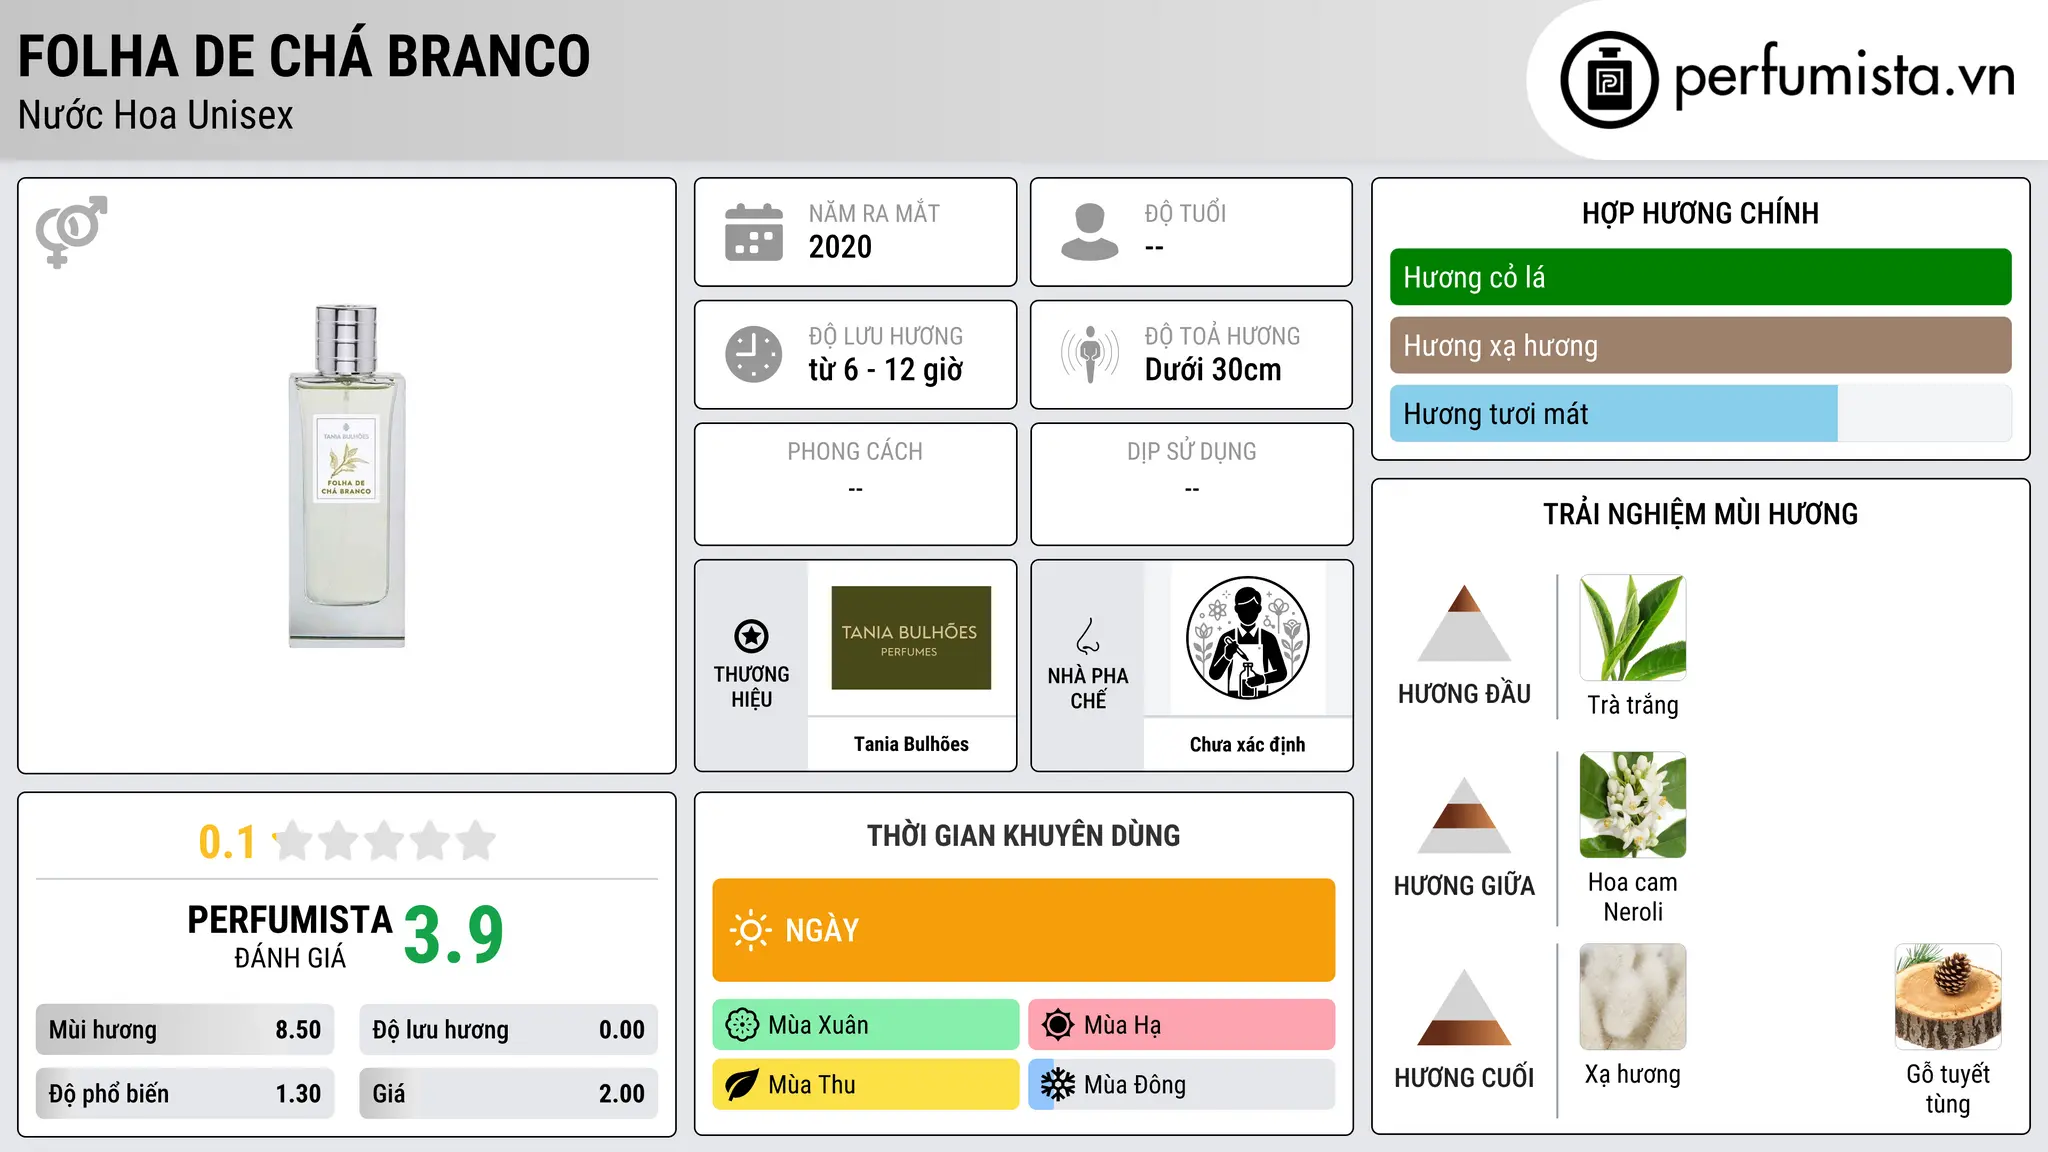
Task: Click the Hoa cam Neroli note name
Action: (x=1633, y=897)
